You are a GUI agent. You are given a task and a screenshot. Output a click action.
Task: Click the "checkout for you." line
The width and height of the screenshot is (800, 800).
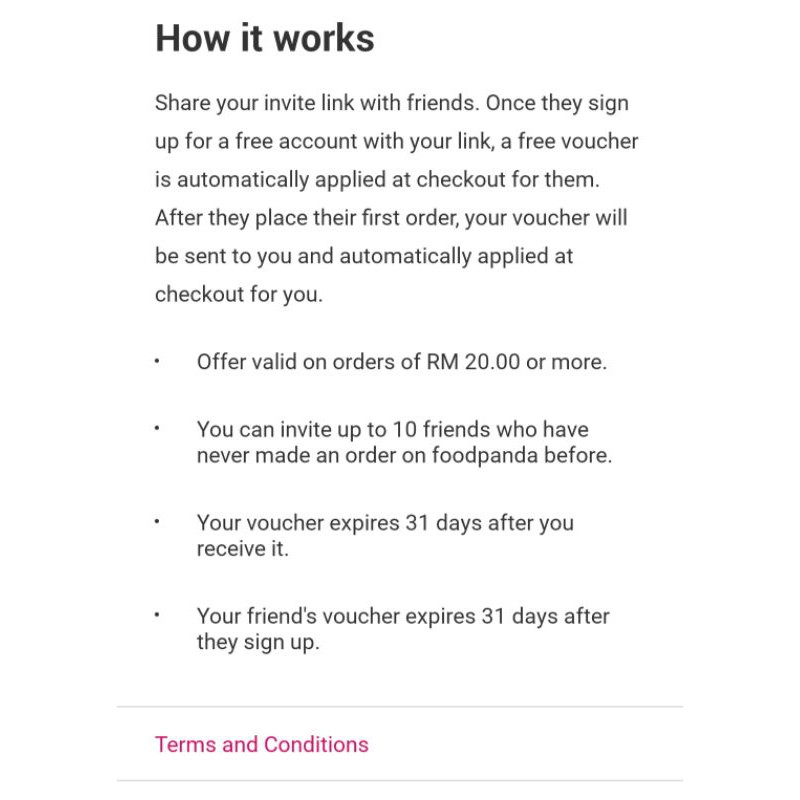click(238, 294)
